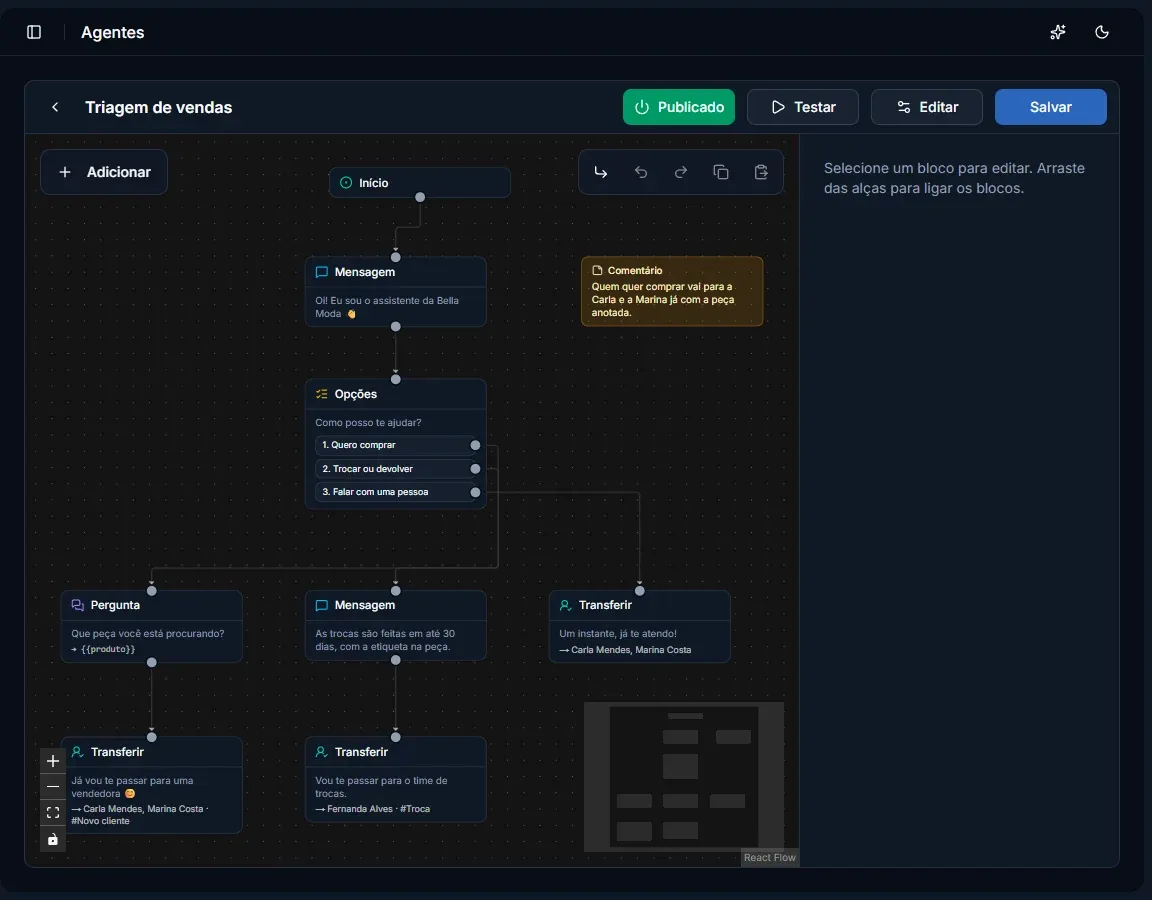Select the Pergunta block
This screenshot has height=900, width=1152.
(x=151, y=627)
